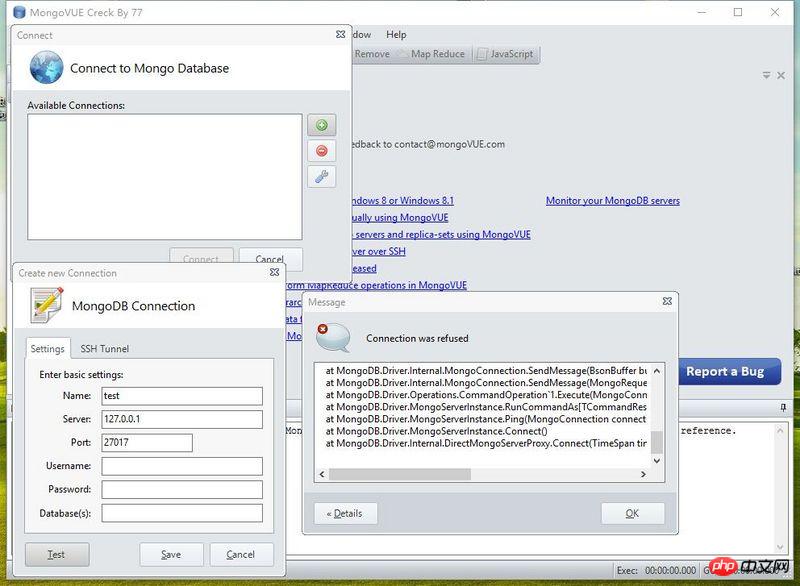Image resolution: width=800 pixels, height=586 pixels.
Task: Click the MongoVUE window title bar icon
Action: tap(19, 12)
